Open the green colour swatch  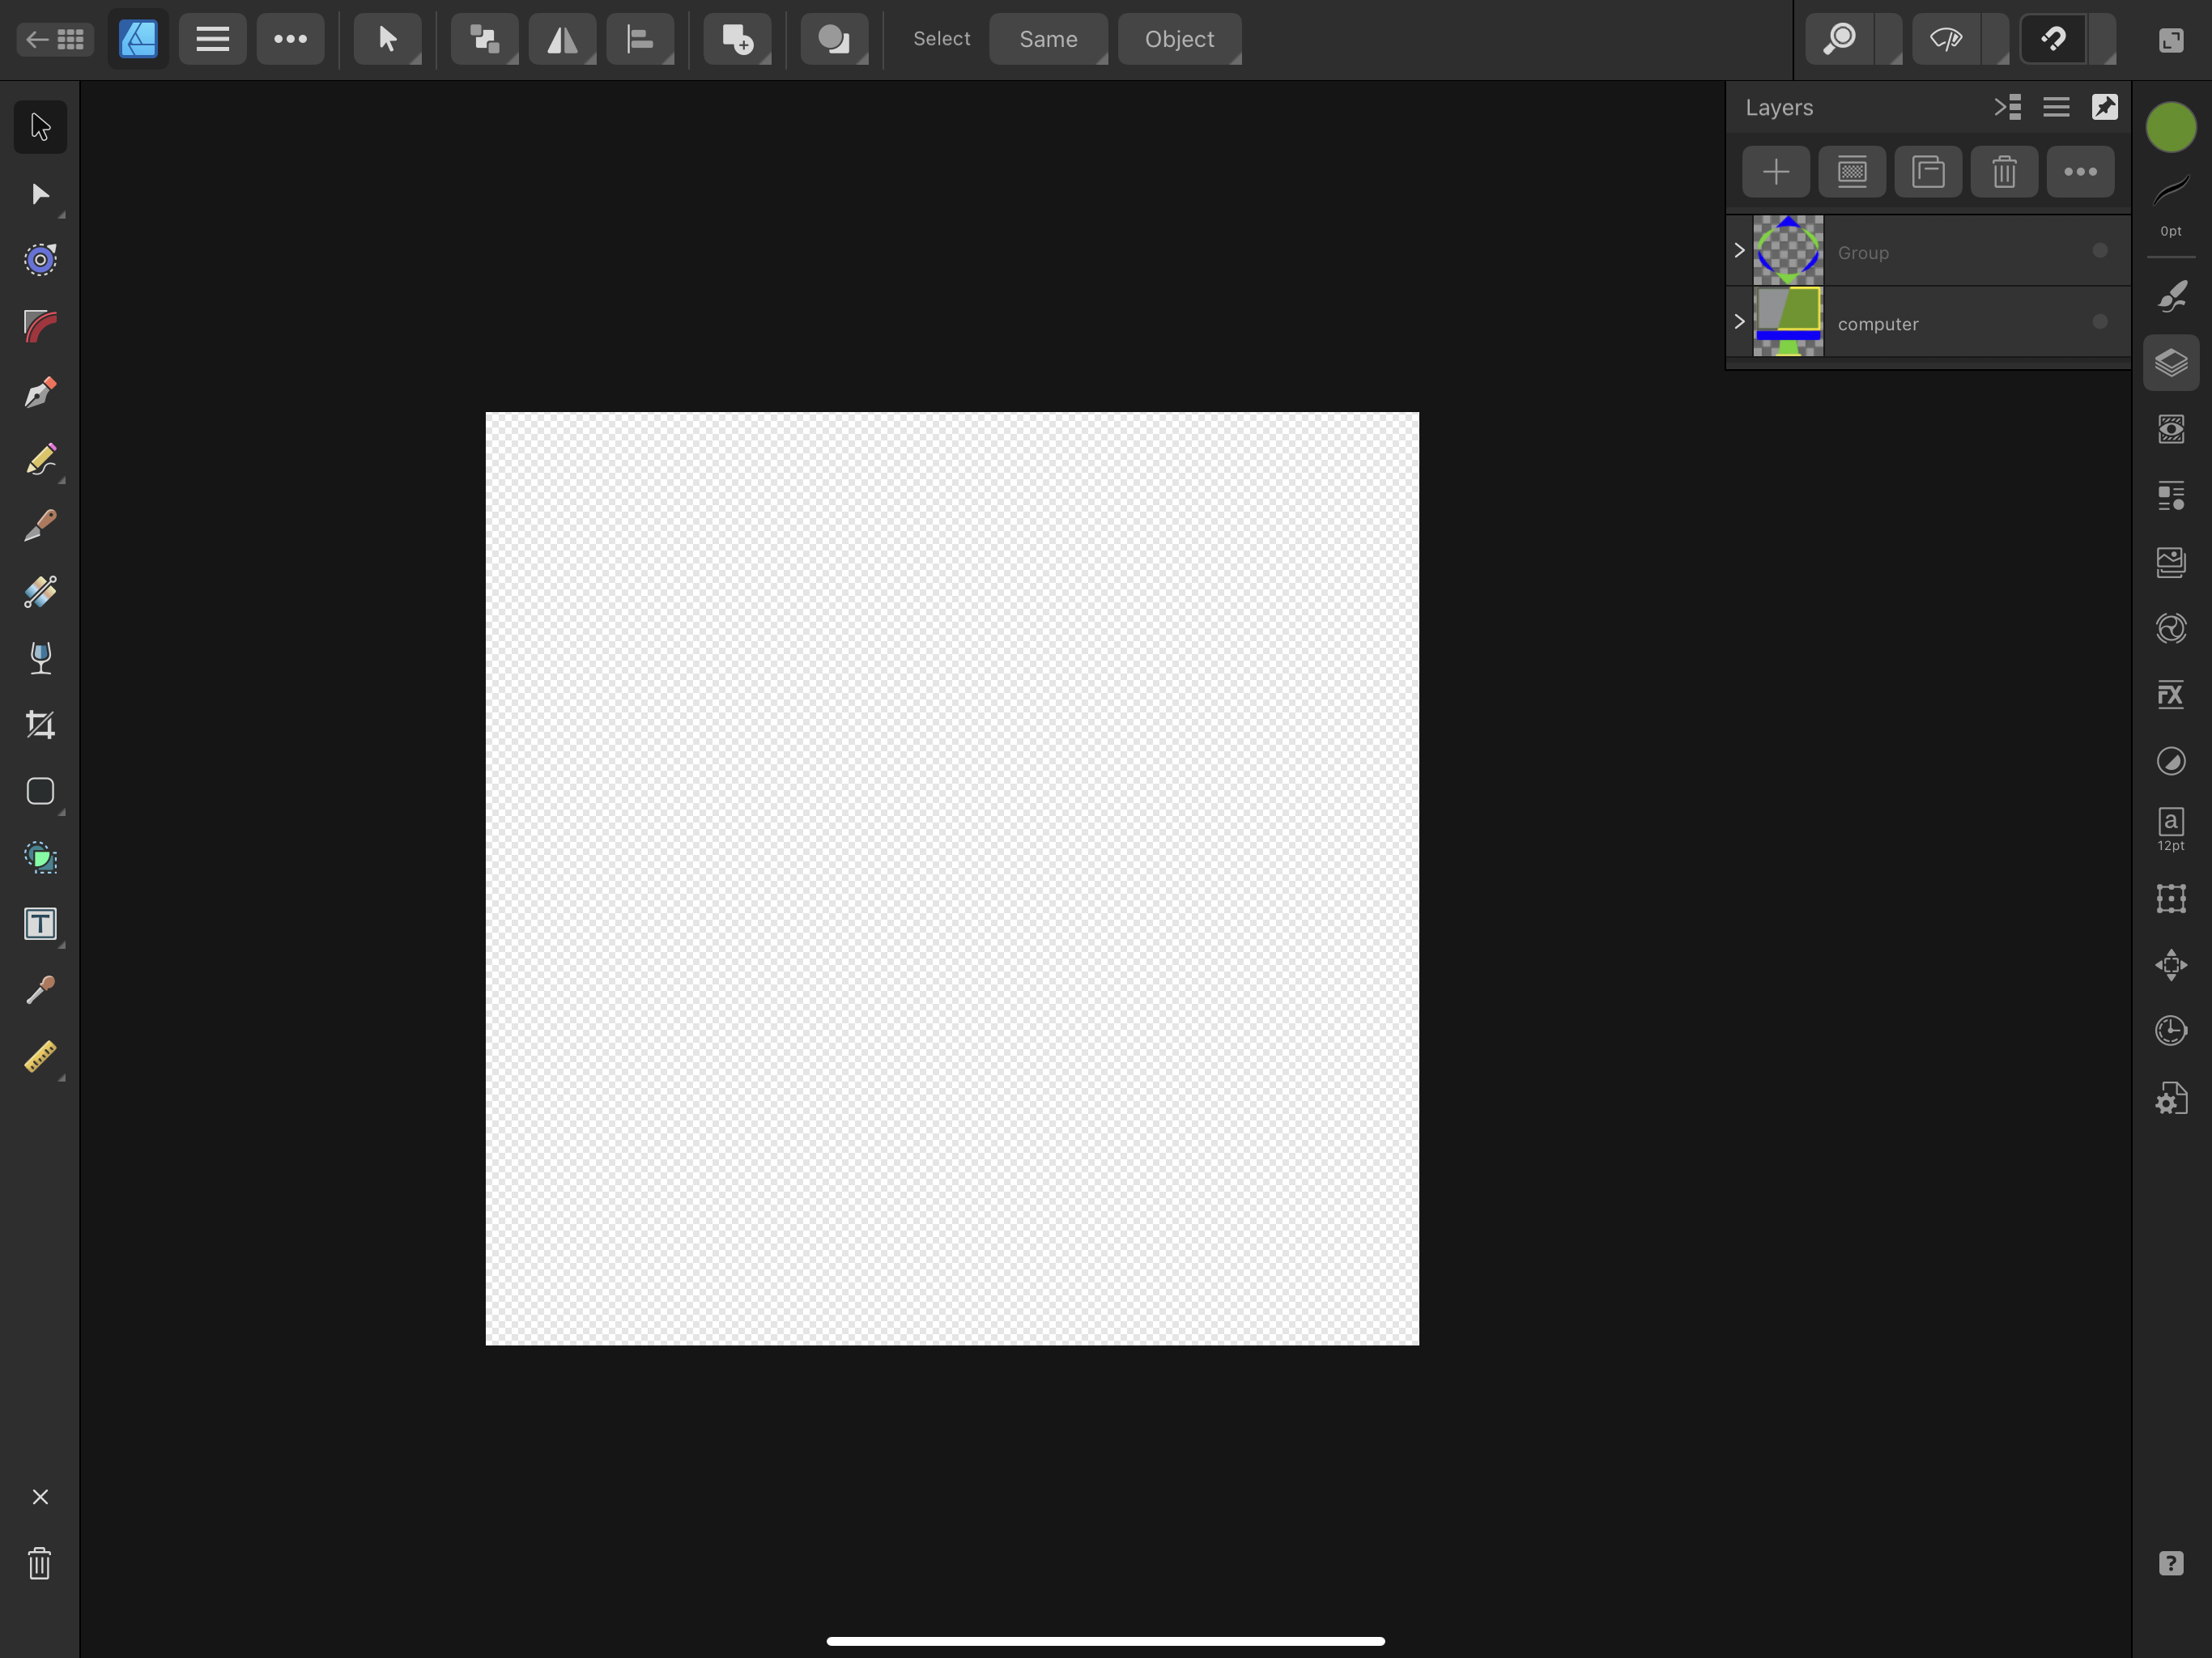(2170, 126)
